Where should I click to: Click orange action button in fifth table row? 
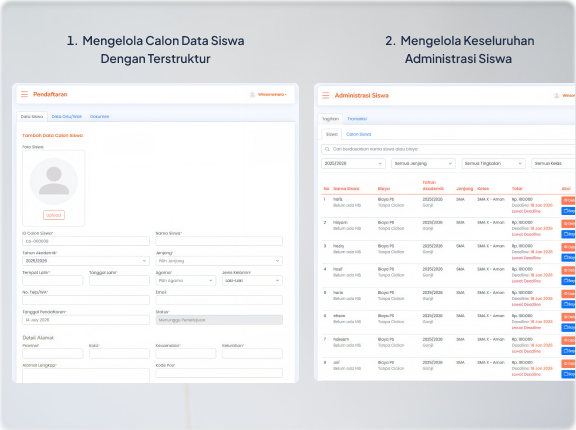(x=568, y=293)
